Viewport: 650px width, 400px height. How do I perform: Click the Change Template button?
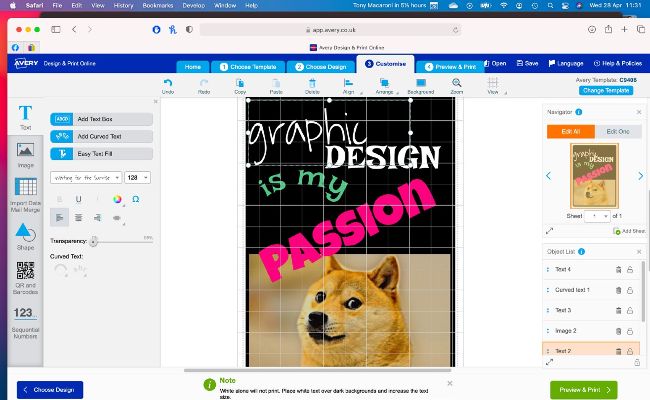tap(606, 91)
